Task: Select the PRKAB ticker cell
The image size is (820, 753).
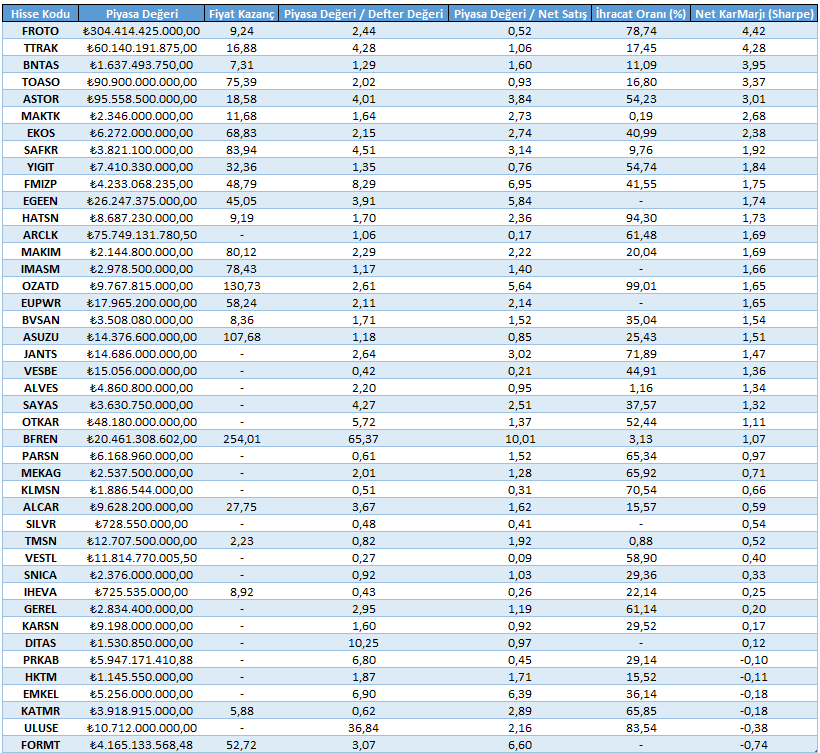Action: pos(40,660)
